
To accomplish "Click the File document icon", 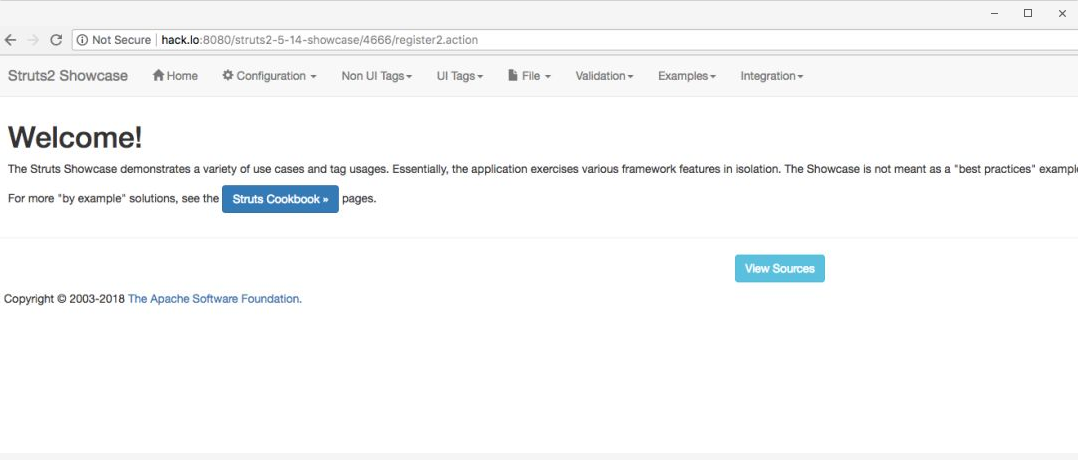I will pyautogui.click(x=513, y=76).
